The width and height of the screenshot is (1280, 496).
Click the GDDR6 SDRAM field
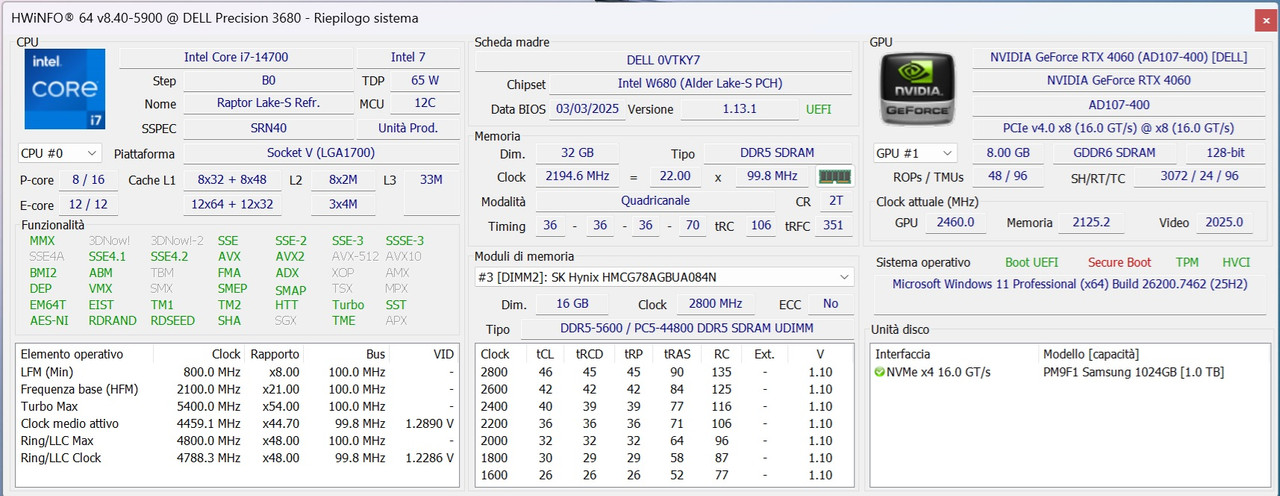click(1116, 153)
